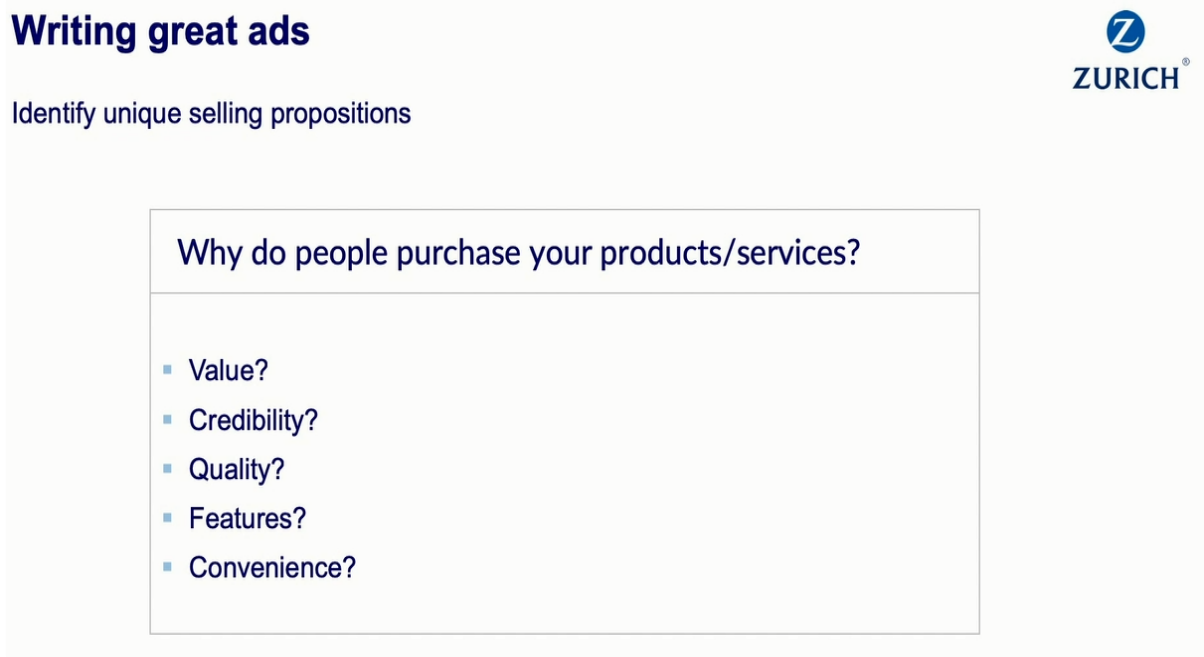The height and width of the screenshot is (657, 1204).
Task: Select the Credibility? bullet item
Action: [253, 420]
